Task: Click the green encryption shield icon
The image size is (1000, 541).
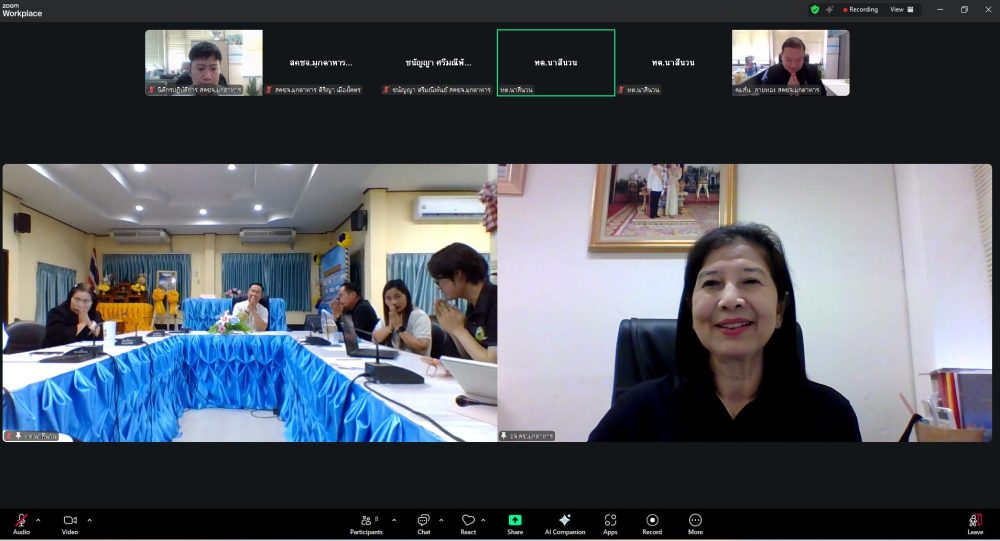Action: click(815, 9)
